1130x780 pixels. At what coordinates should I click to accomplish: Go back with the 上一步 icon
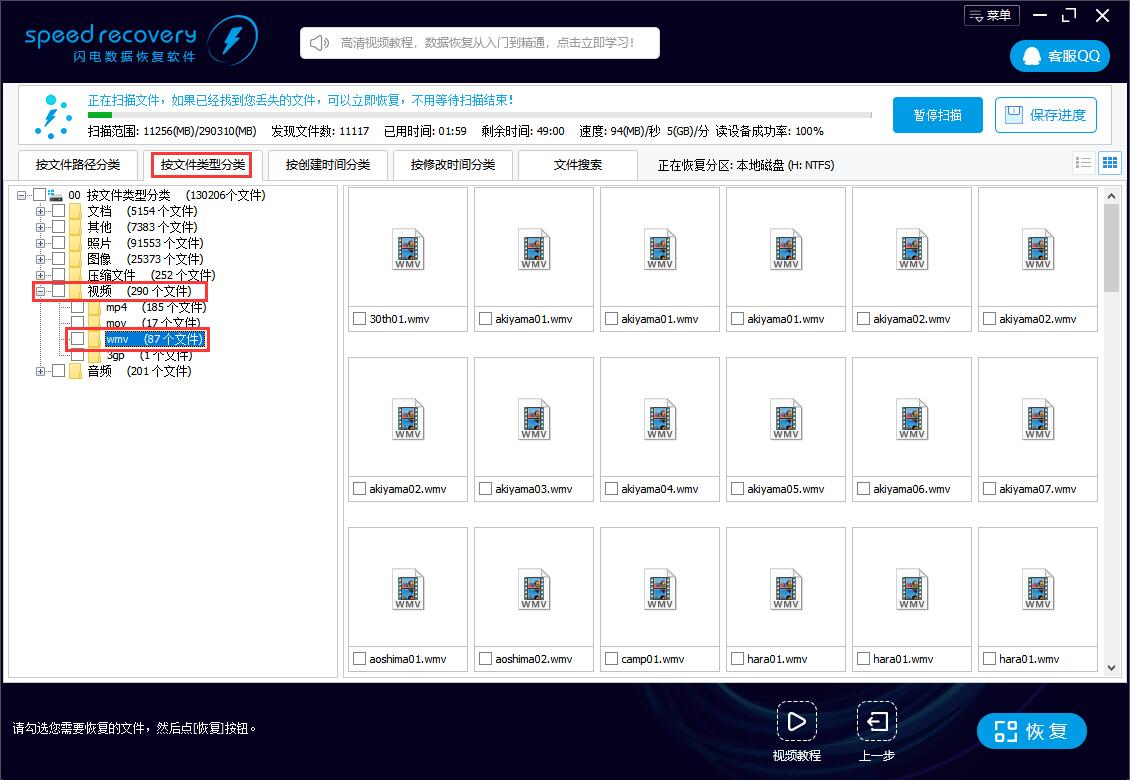pos(876,722)
